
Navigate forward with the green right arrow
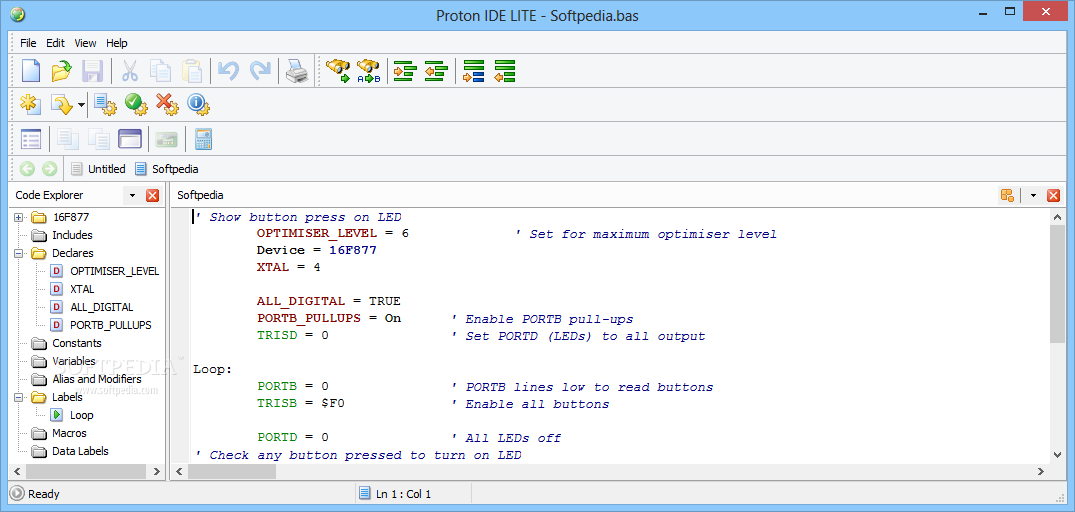coord(49,169)
